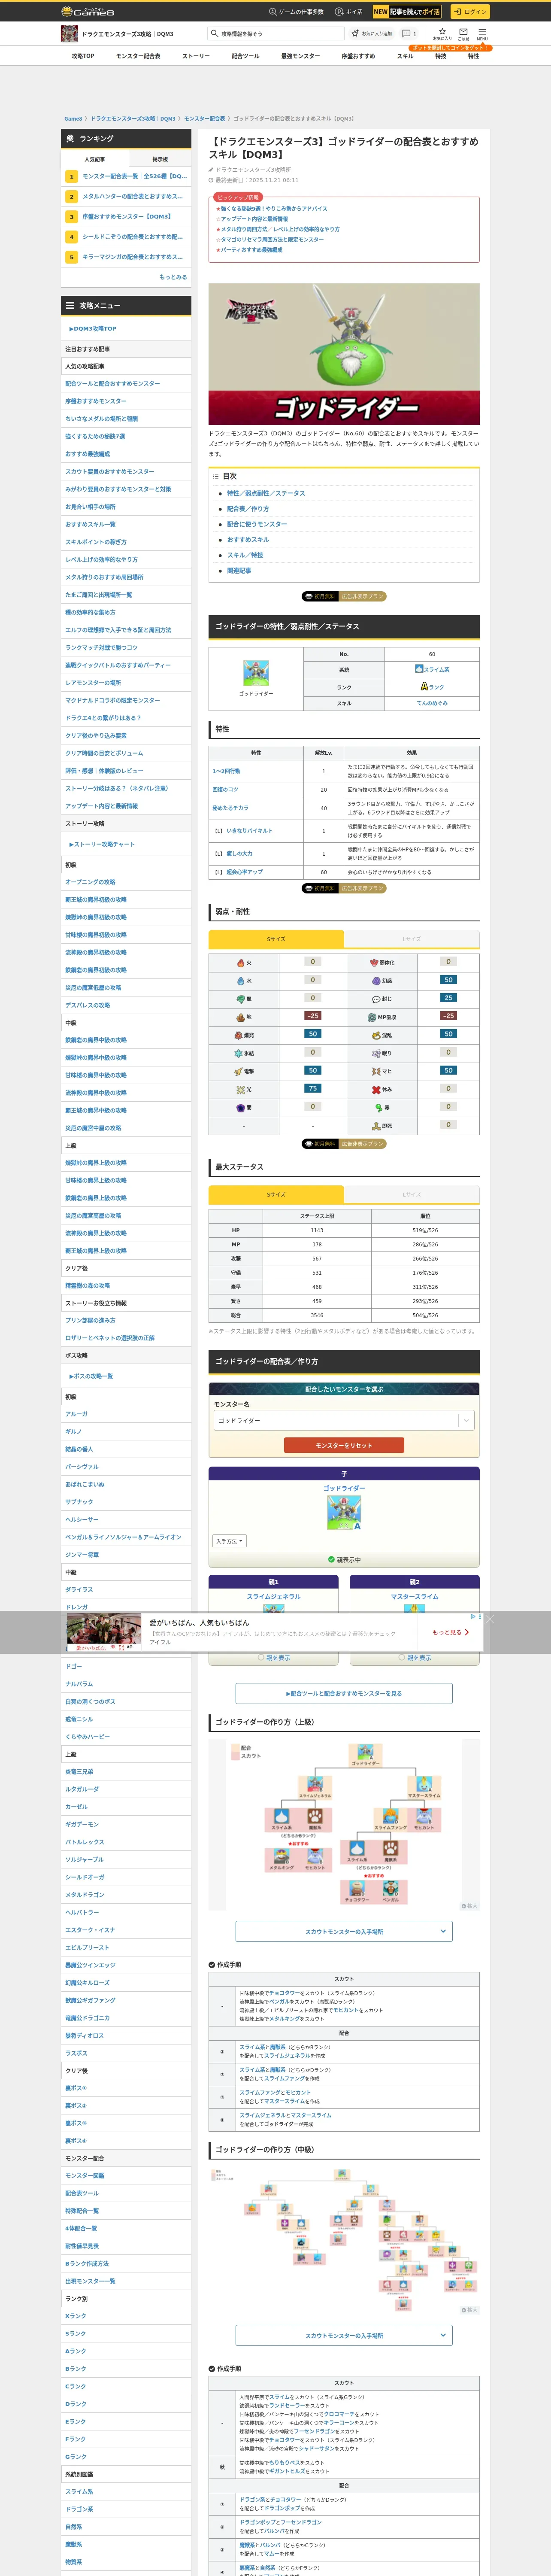Open ▶DQM3攻略TOP in the sidebar menu
Screen dimensions: 551x2576
93,328
